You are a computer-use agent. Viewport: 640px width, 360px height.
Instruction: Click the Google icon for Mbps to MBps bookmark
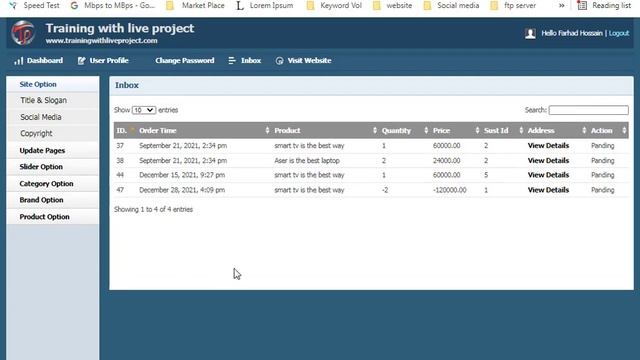click(74, 6)
